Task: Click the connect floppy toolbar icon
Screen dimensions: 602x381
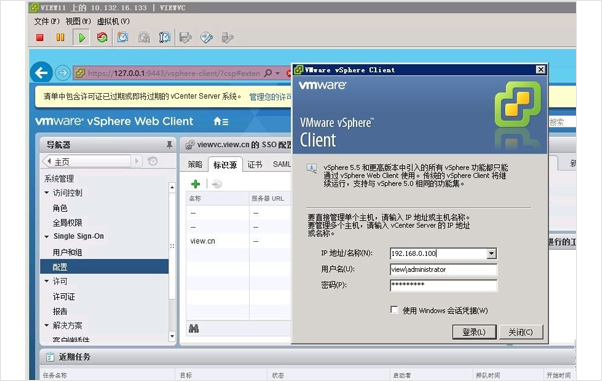Action: click(185, 38)
